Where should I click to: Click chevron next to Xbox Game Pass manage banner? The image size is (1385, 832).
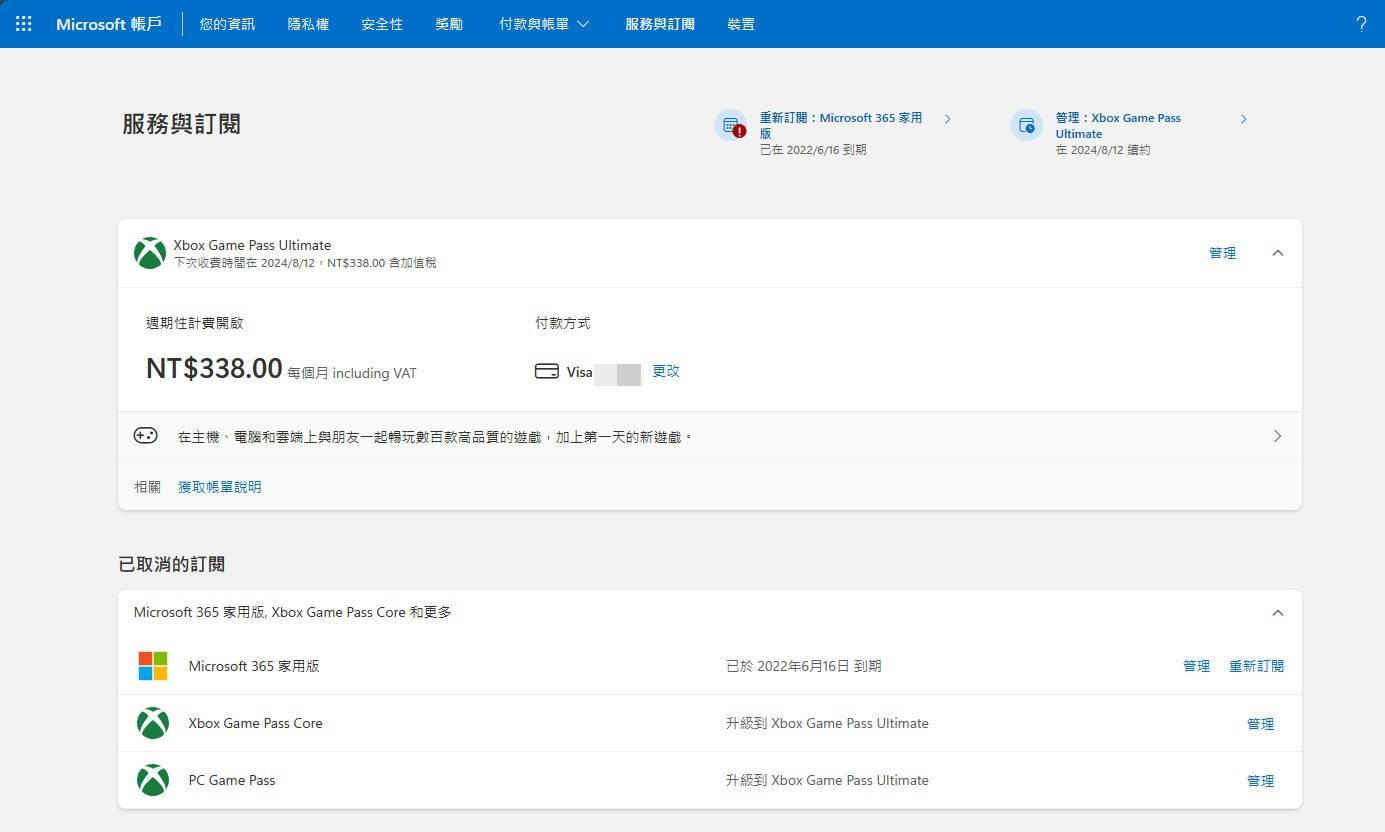pos(1244,119)
